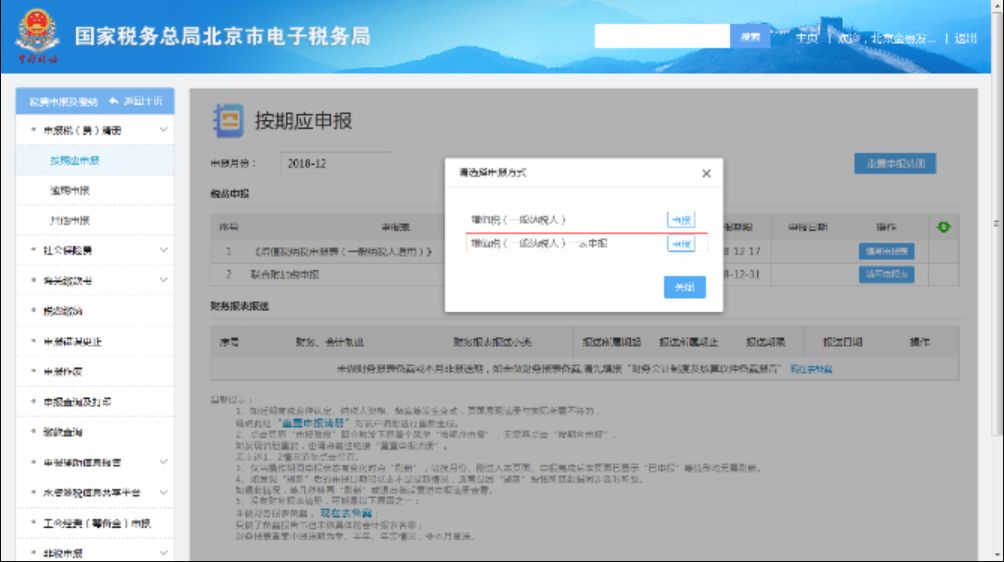Image resolution: width=1004 pixels, height=562 pixels.
Task: Click 申报 button for 增值税（一般纳税人）一表申报 row
Action: (681, 243)
